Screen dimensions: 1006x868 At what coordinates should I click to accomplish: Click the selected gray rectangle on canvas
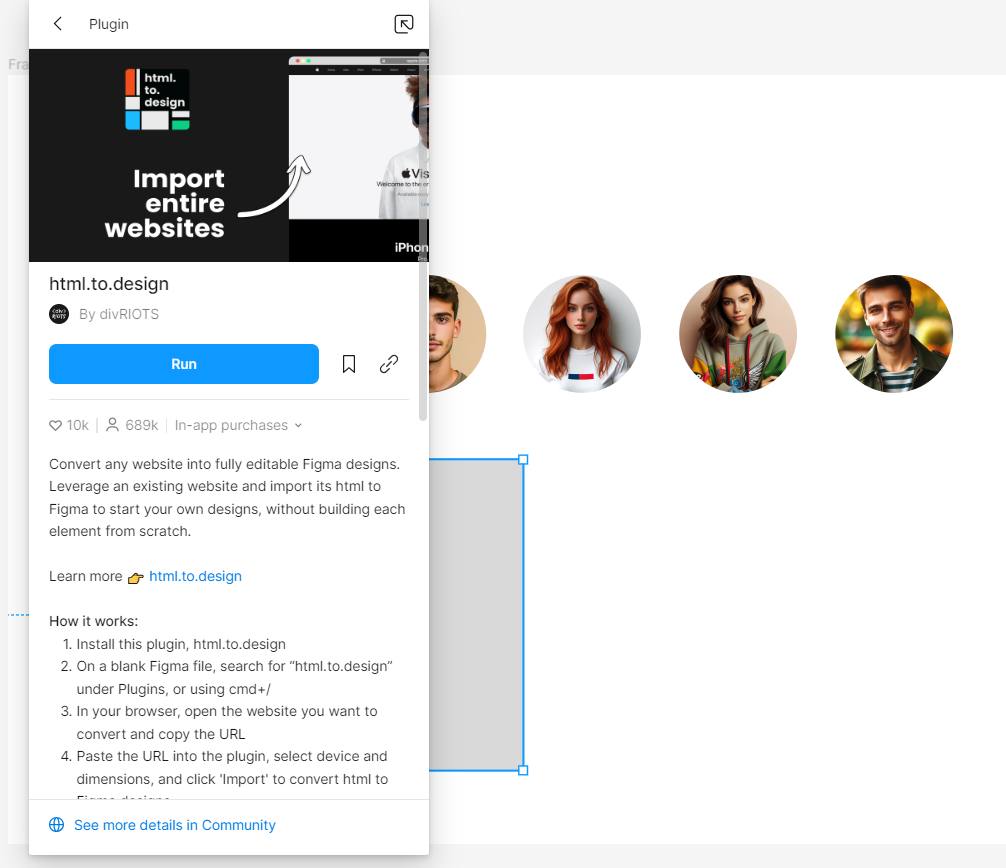coord(476,615)
